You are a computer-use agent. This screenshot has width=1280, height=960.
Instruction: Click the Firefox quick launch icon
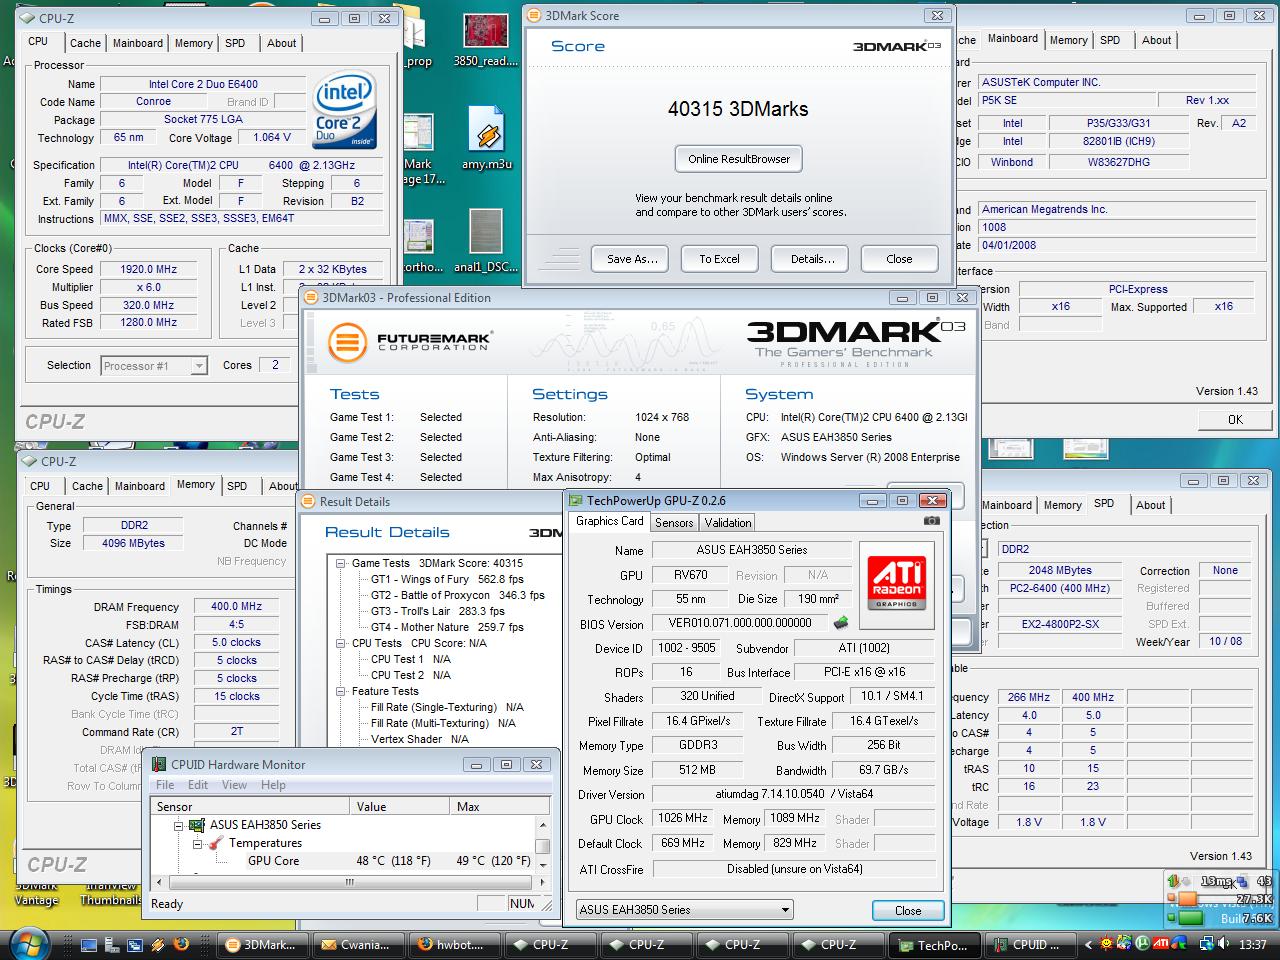pyautogui.click(x=181, y=943)
